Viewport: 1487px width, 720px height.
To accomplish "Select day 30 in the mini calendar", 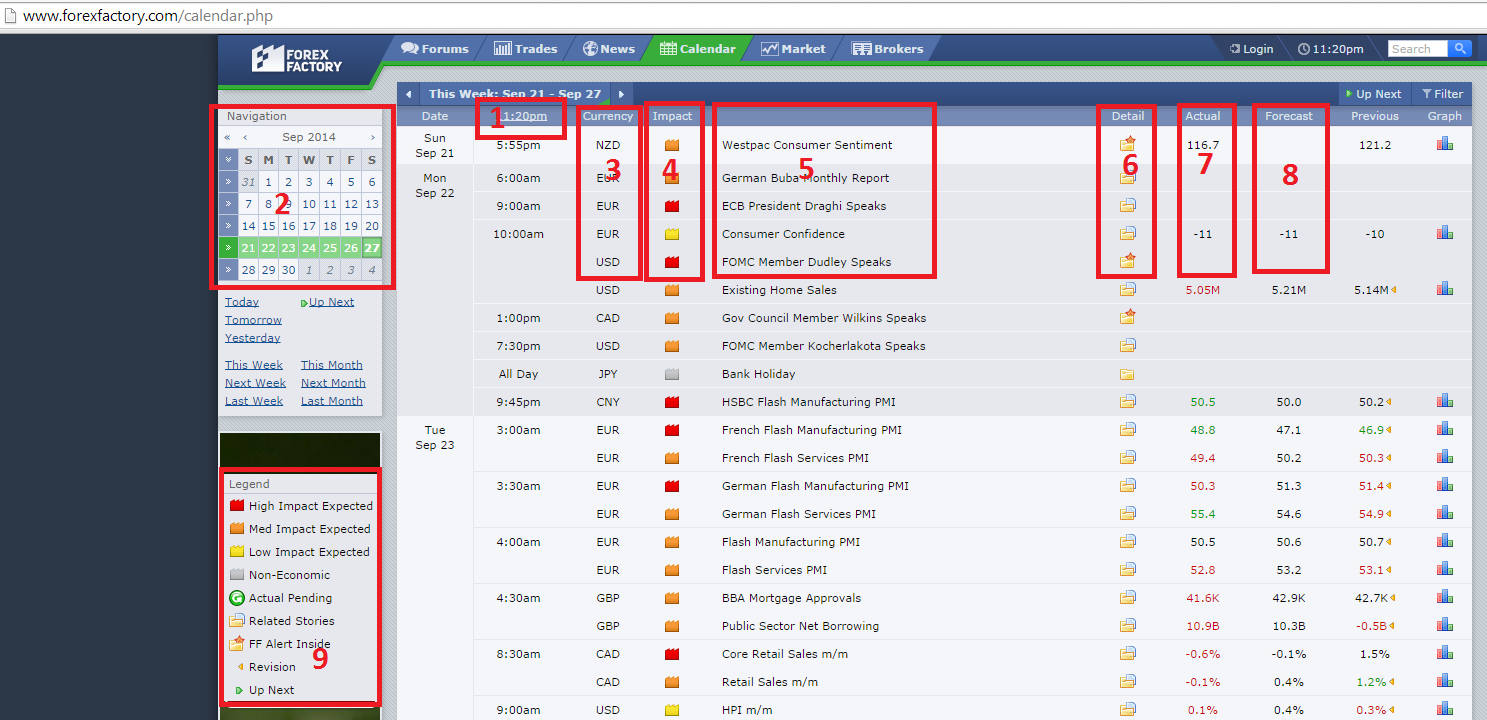I will (x=288, y=270).
